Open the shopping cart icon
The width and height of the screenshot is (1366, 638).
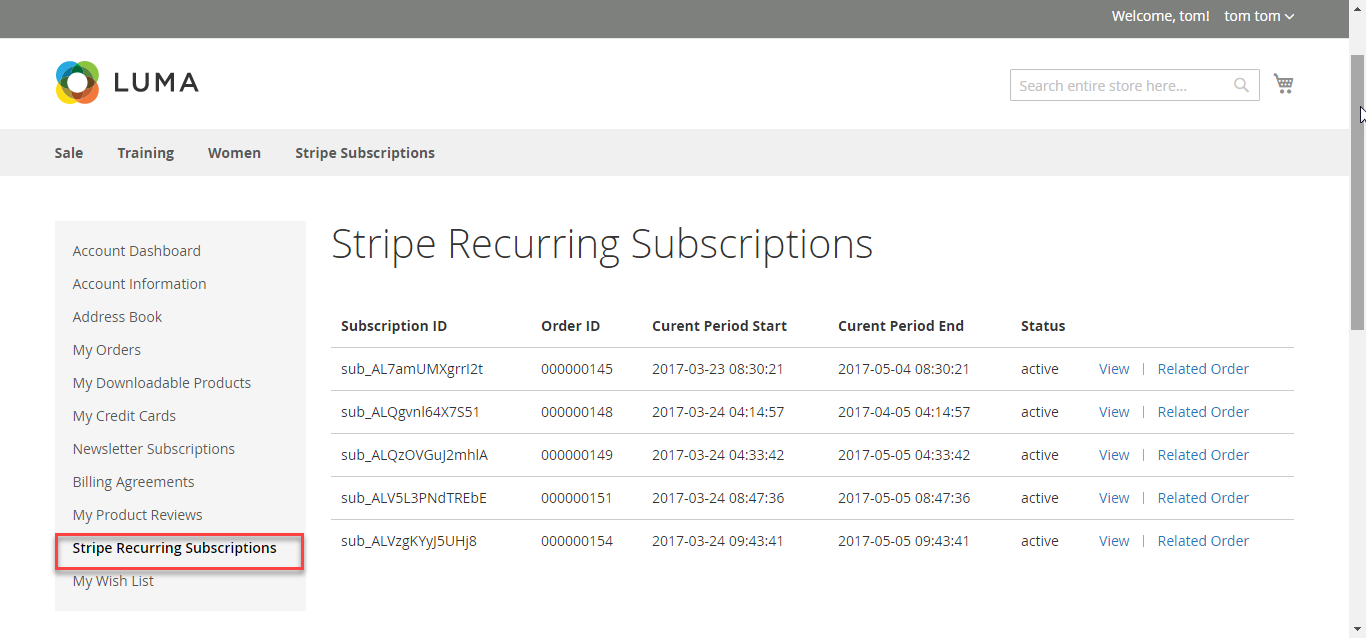pos(1283,84)
